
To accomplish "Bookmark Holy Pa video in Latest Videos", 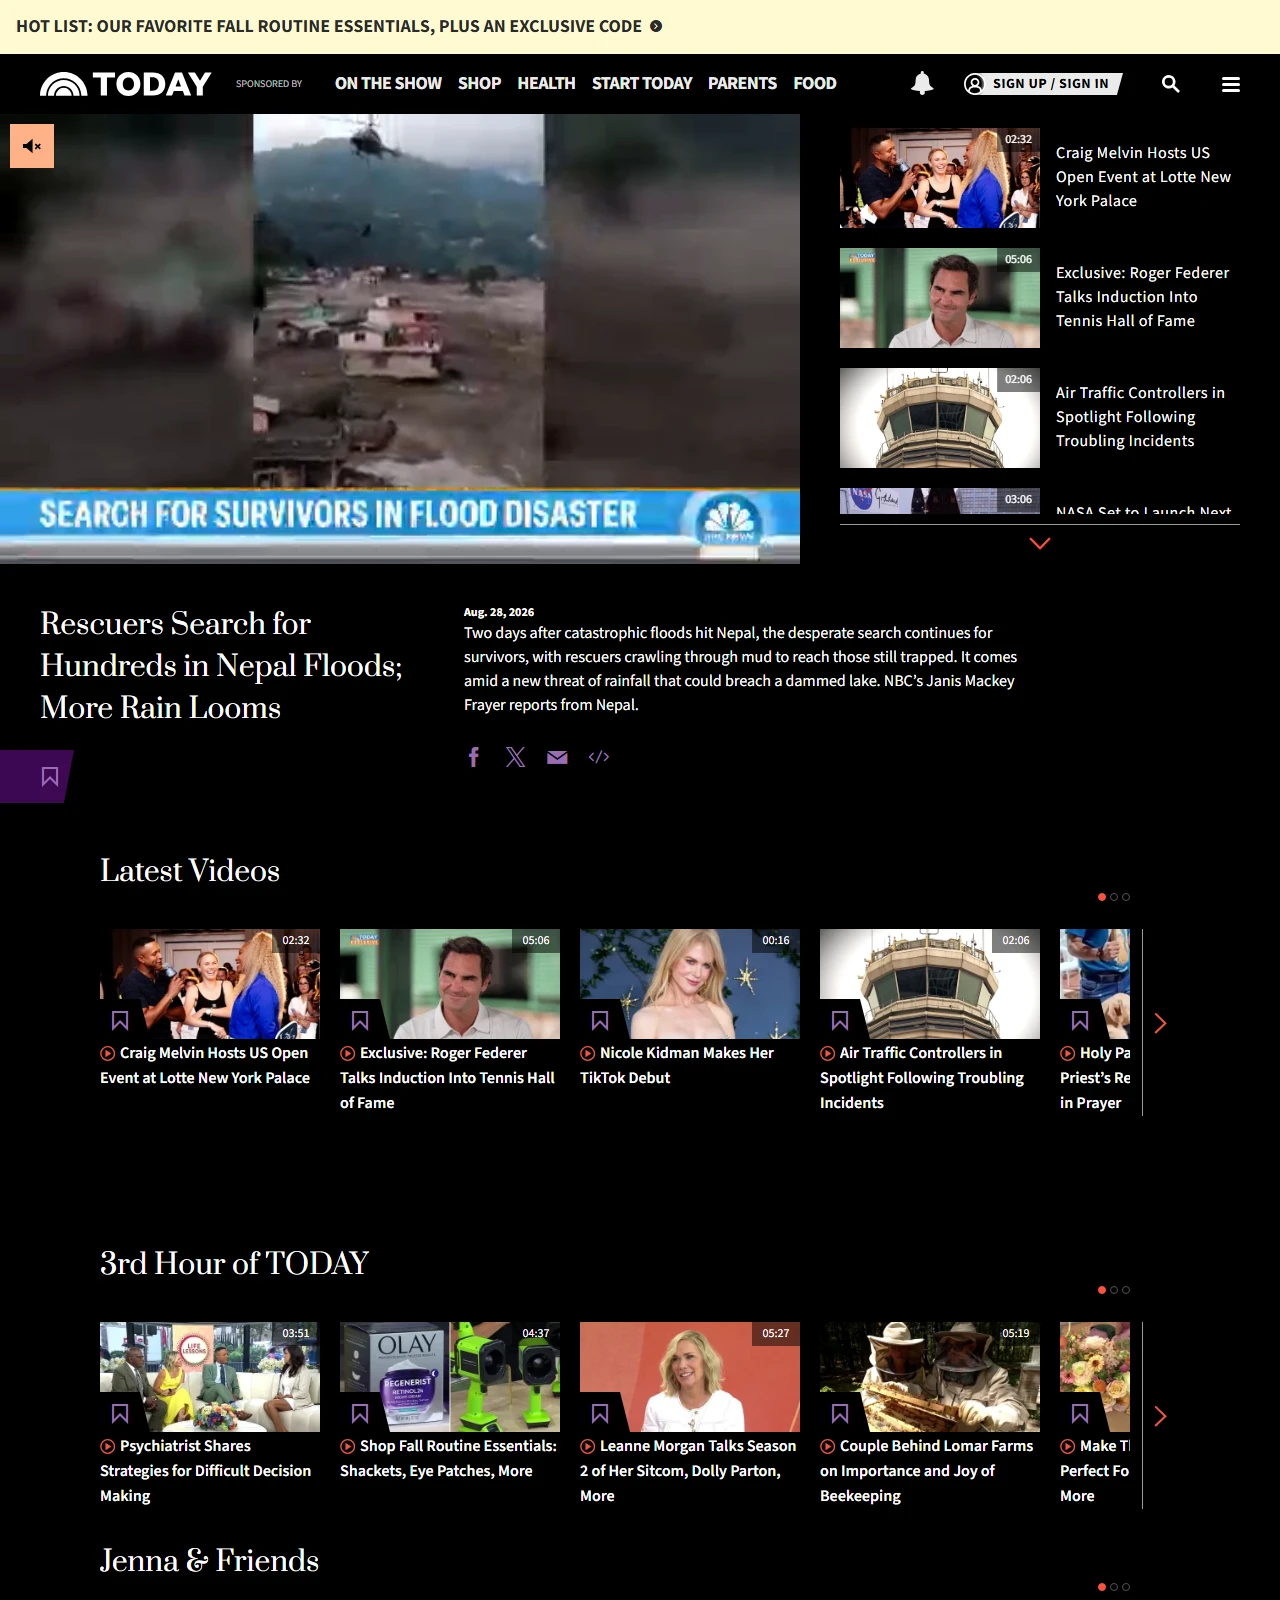I will point(1080,1021).
